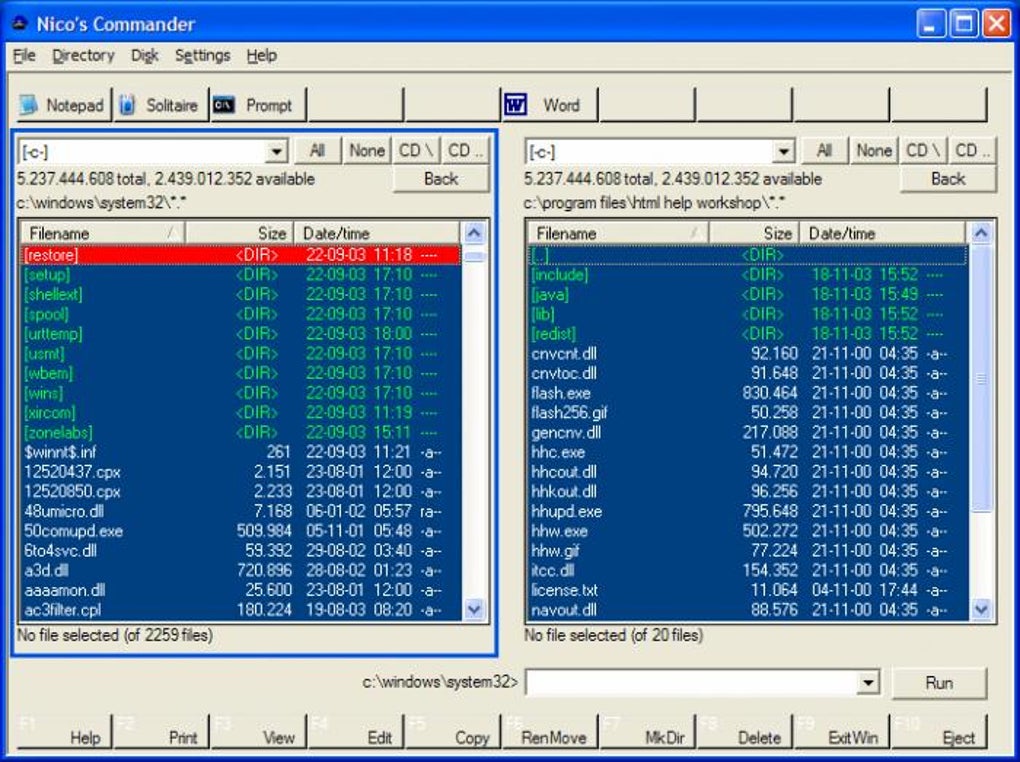Select file license.txt
The width and height of the screenshot is (1020, 762).
coord(748,590)
